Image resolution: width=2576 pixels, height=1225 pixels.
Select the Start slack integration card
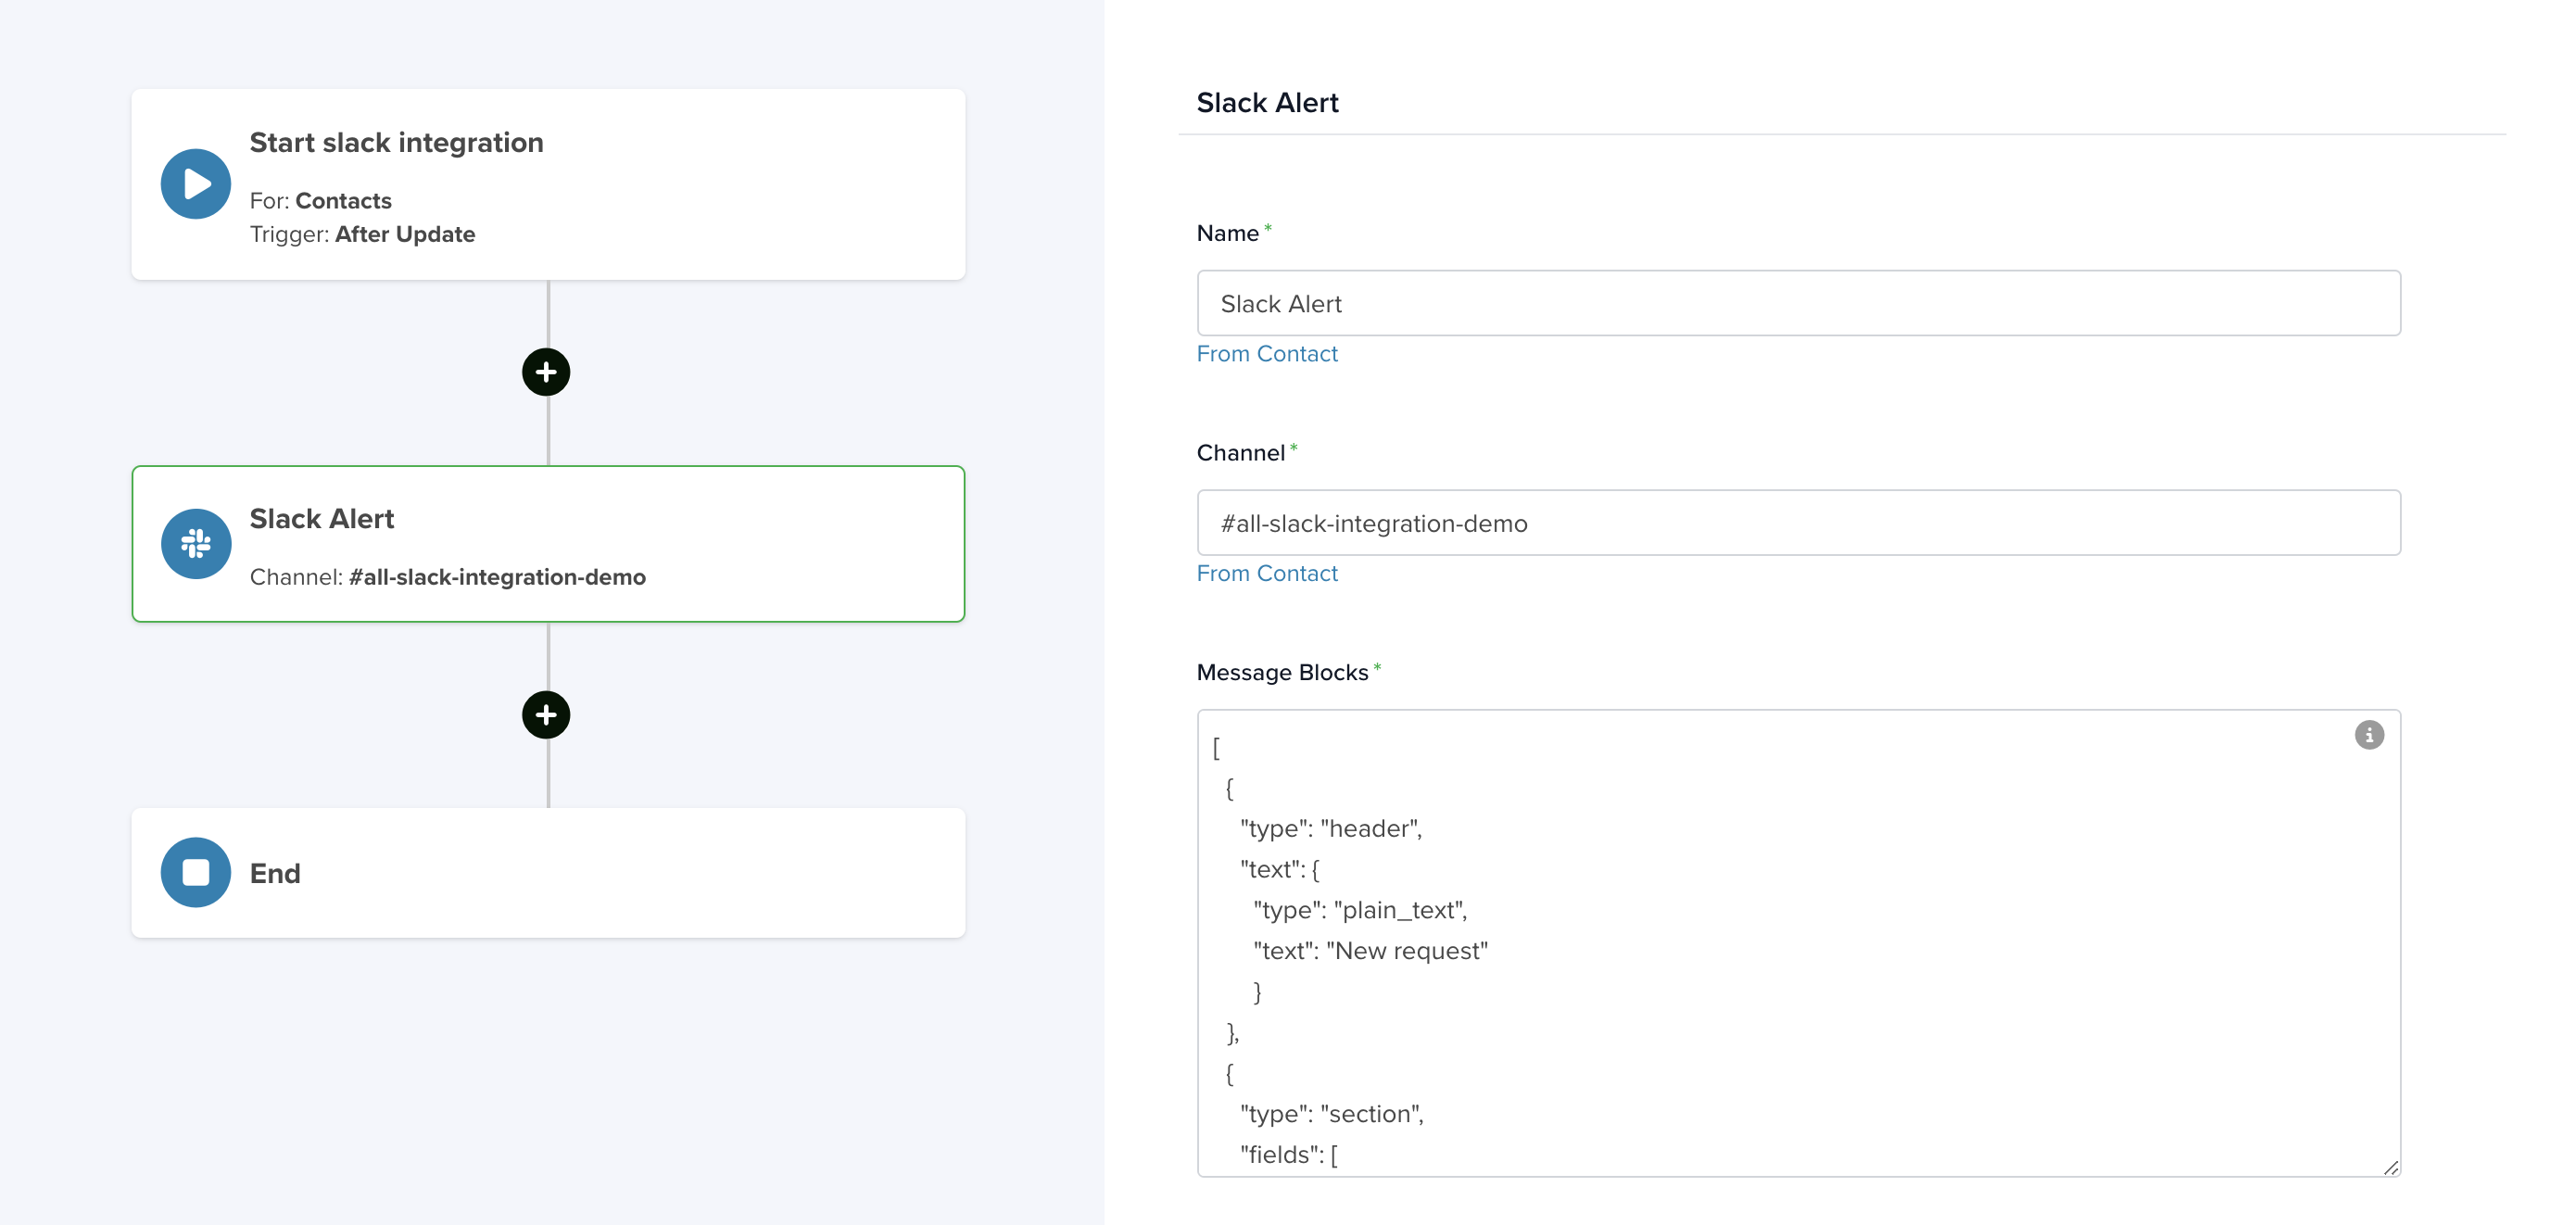point(548,184)
